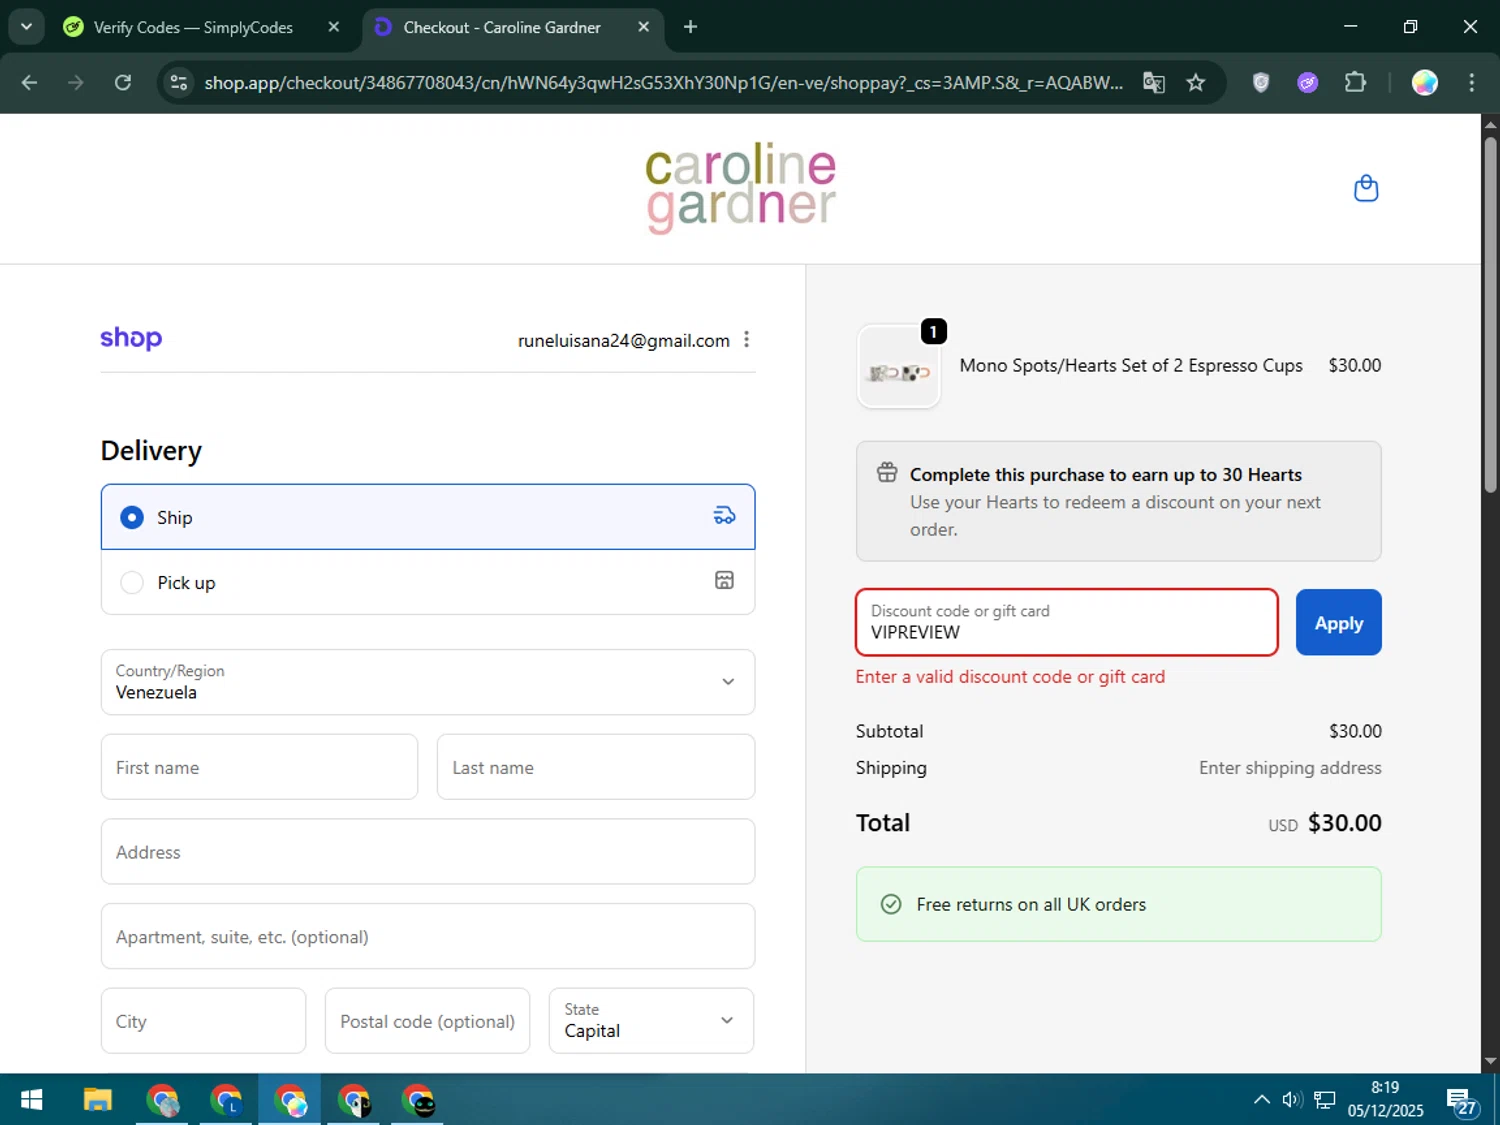Click the browser forward arrow
This screenshot has width=1500, height=1125.
point(76,82)
